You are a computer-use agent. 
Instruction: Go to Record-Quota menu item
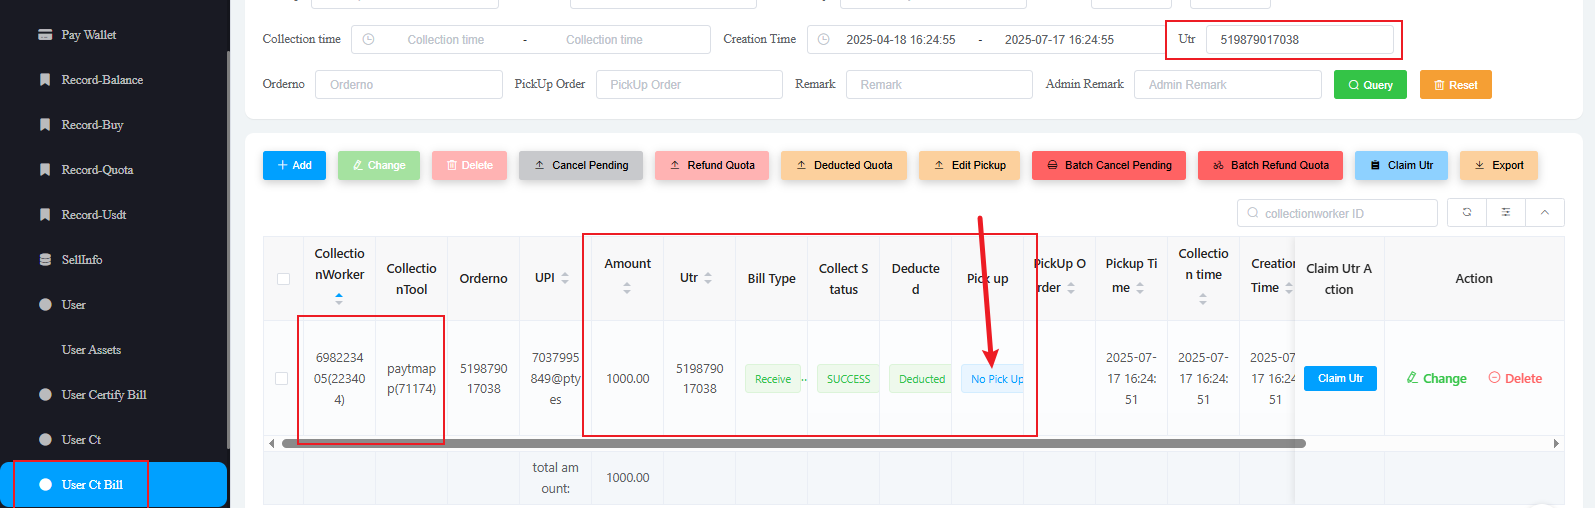[x=97, y=170]
